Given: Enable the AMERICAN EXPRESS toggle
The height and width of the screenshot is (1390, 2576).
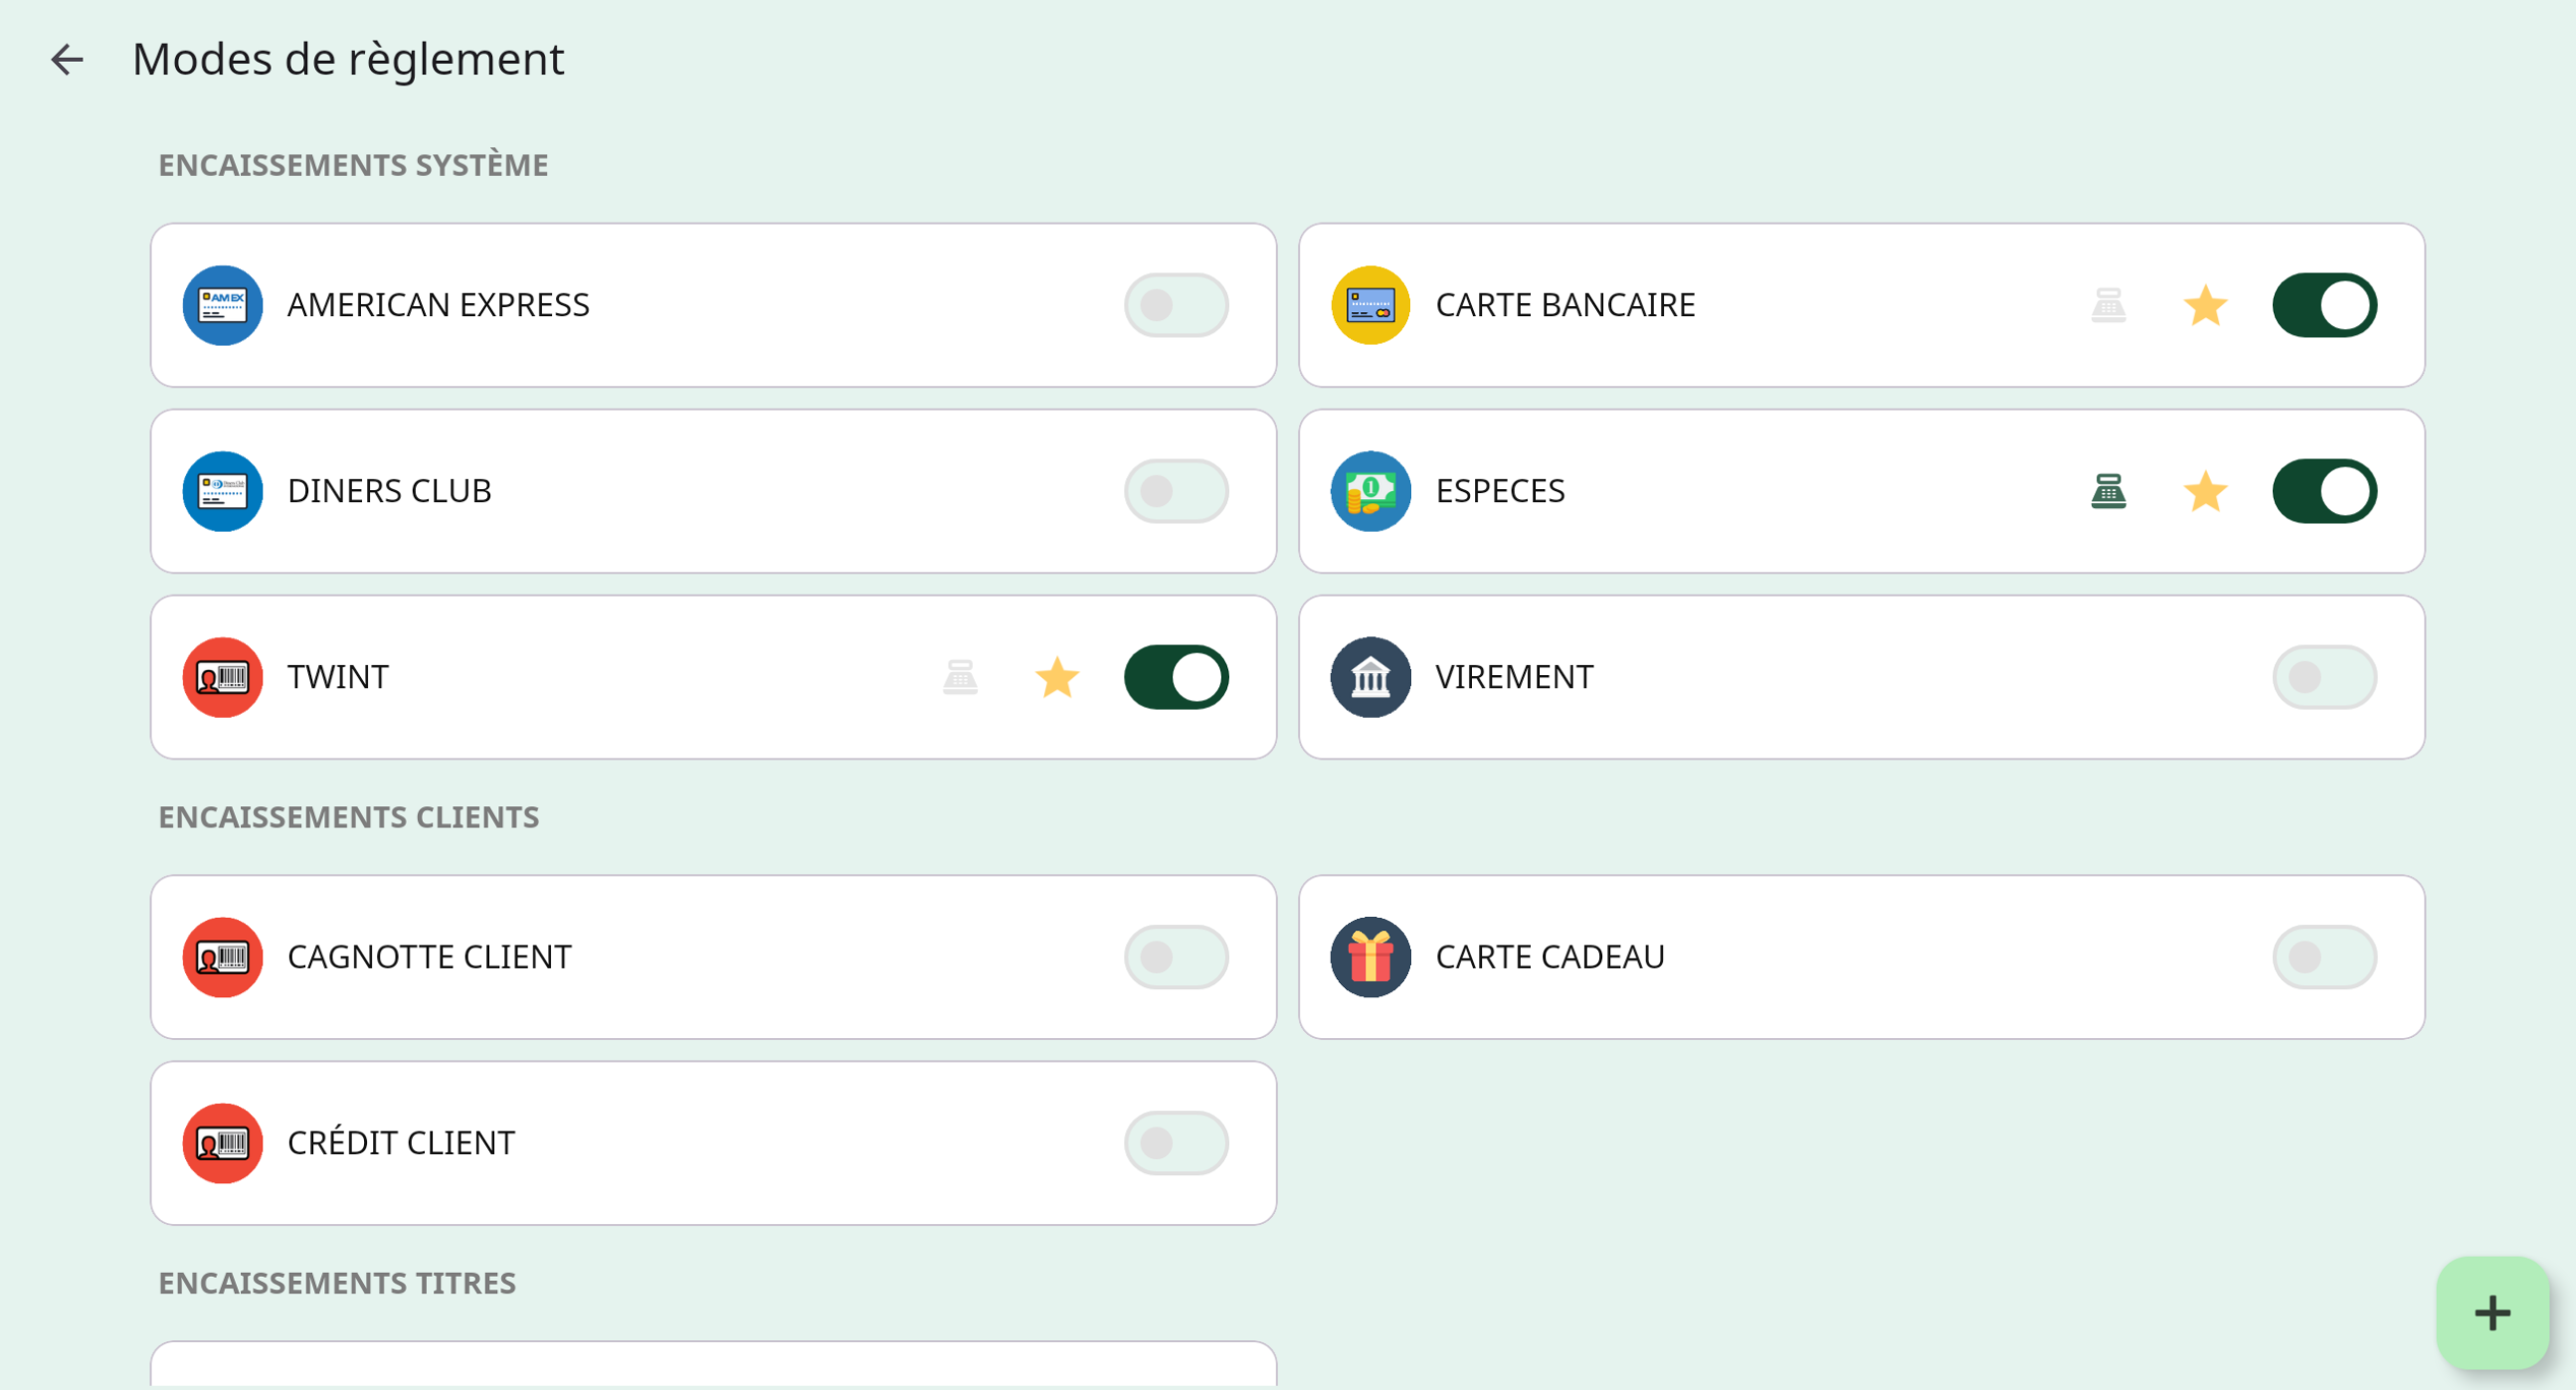Looking at the screenshot, I should tap(1176, 305).
